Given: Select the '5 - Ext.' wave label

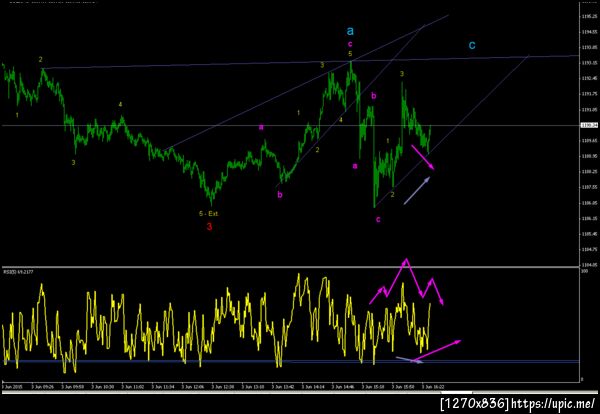Looking at the screenshot, I should [x=209, y=214].
